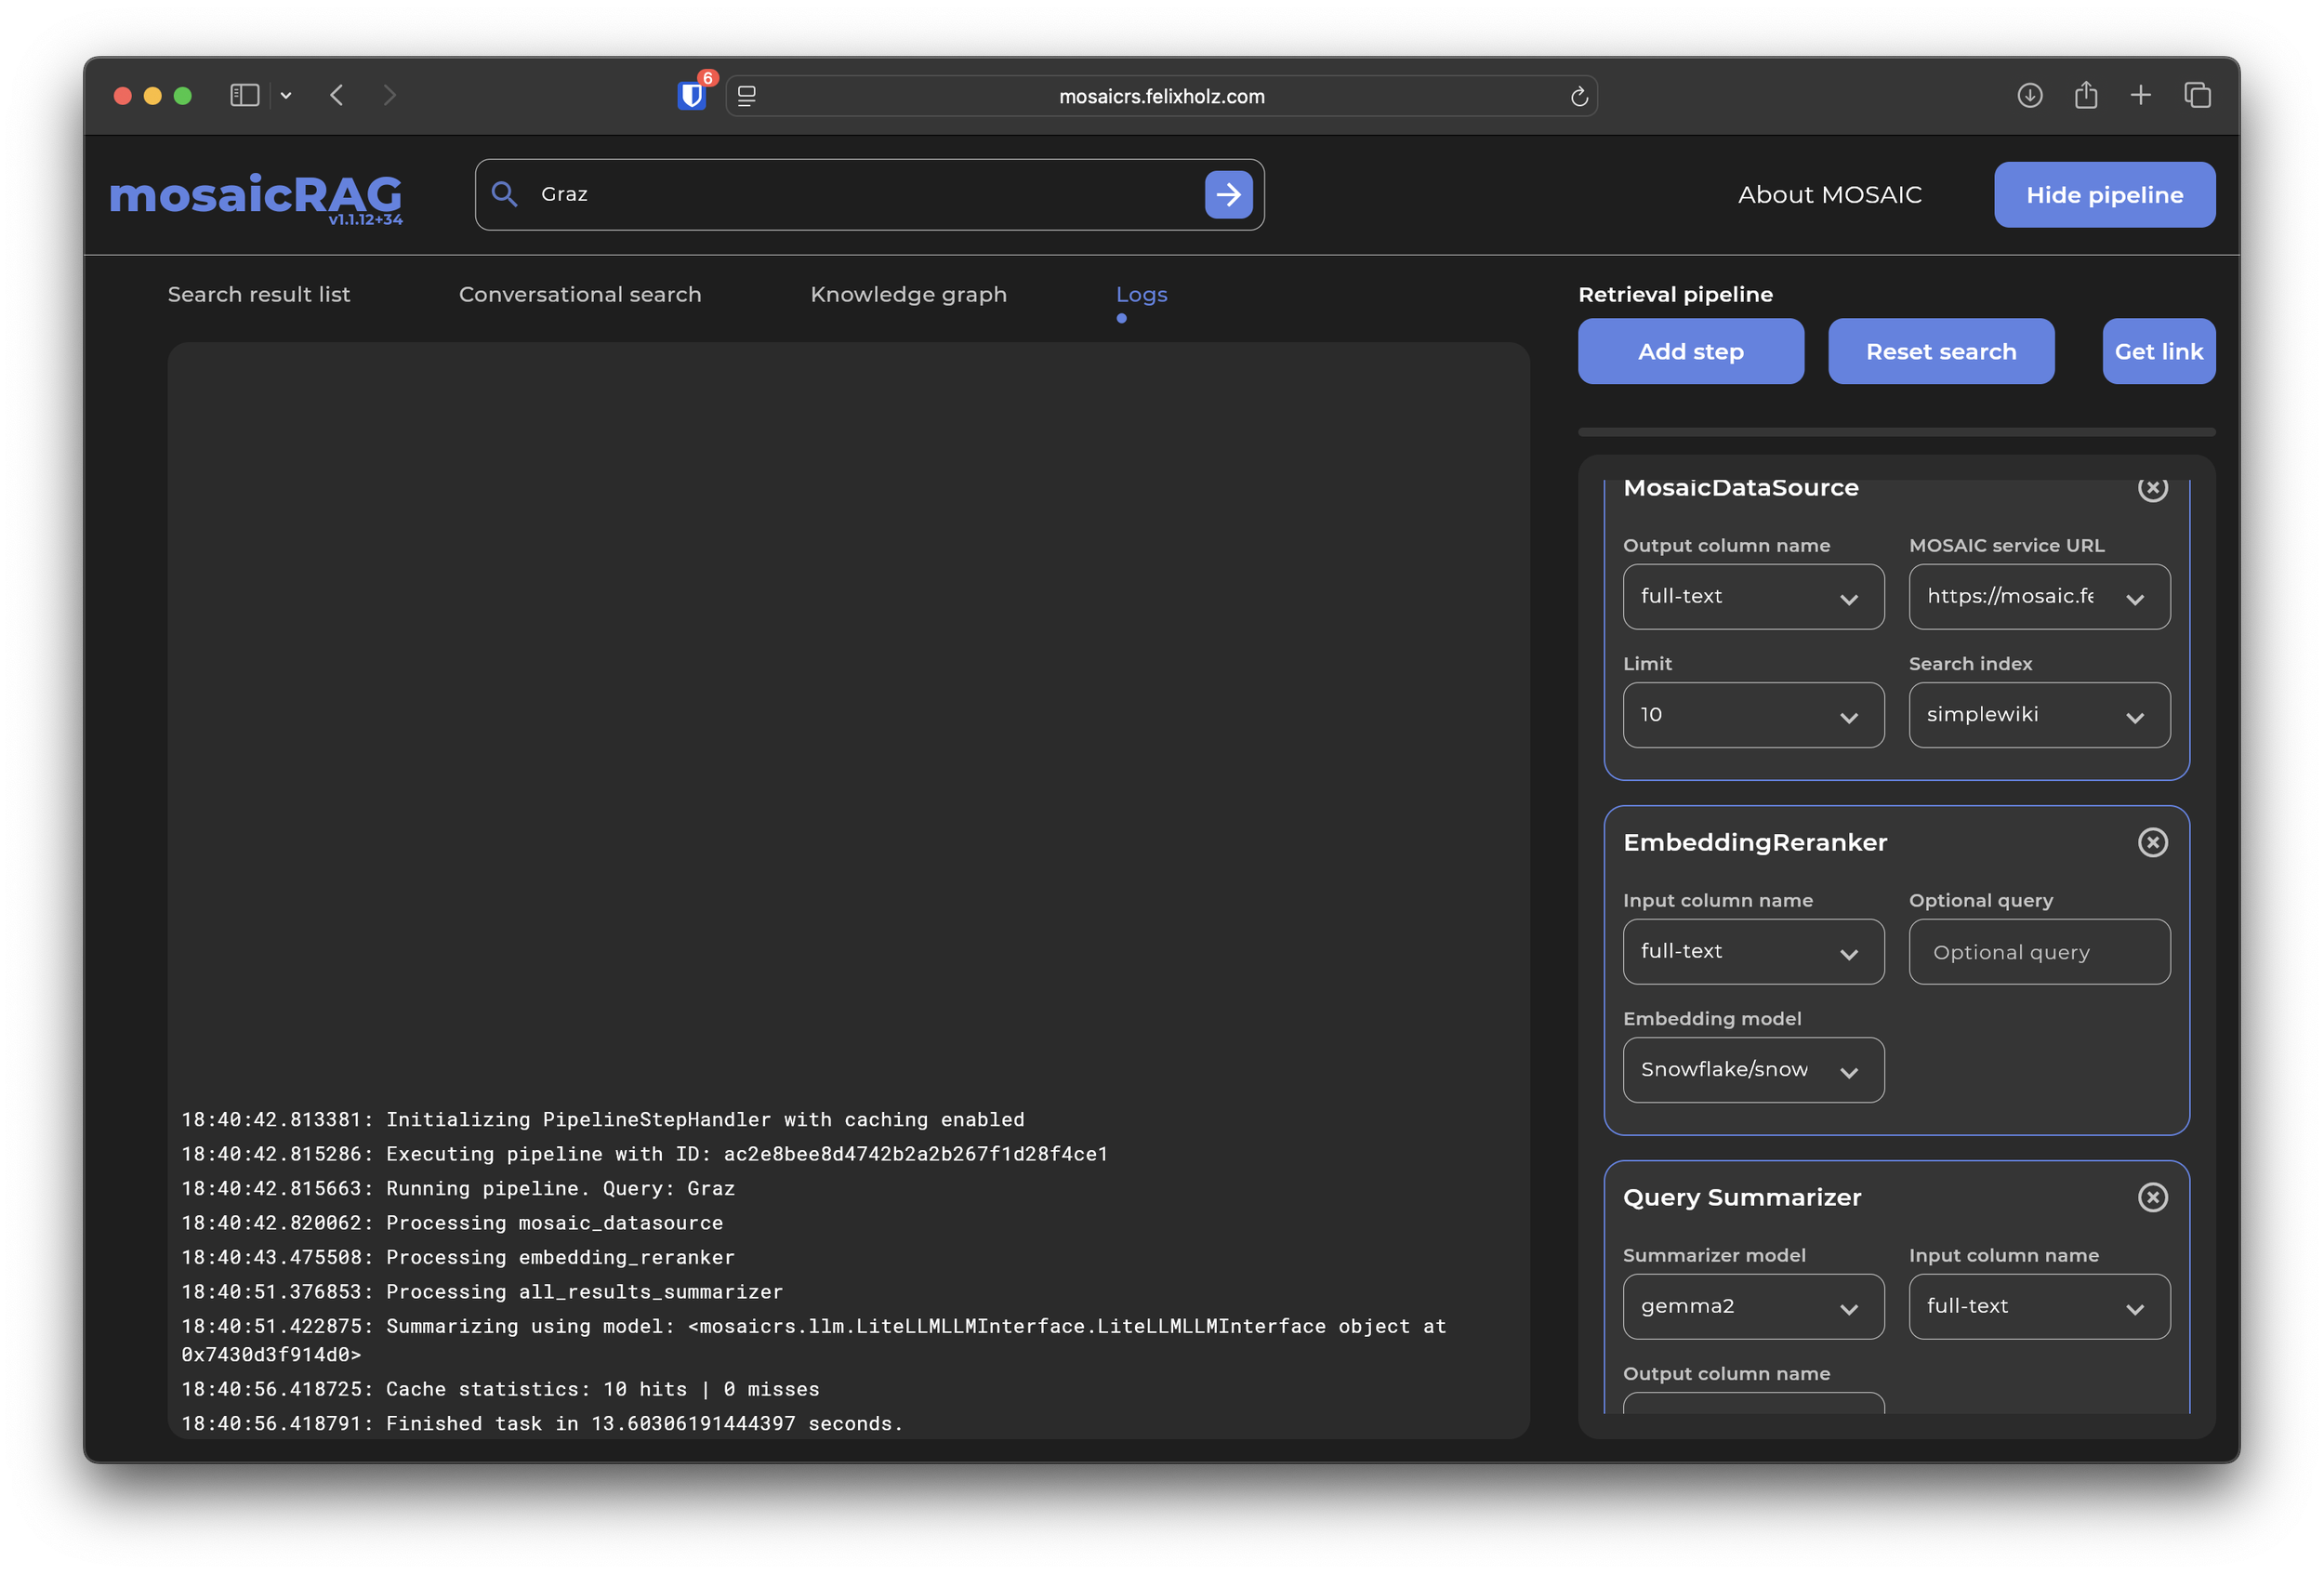
Task: Open the Safari share menu
Action: pyautogui.click(x=2085, y=95)
